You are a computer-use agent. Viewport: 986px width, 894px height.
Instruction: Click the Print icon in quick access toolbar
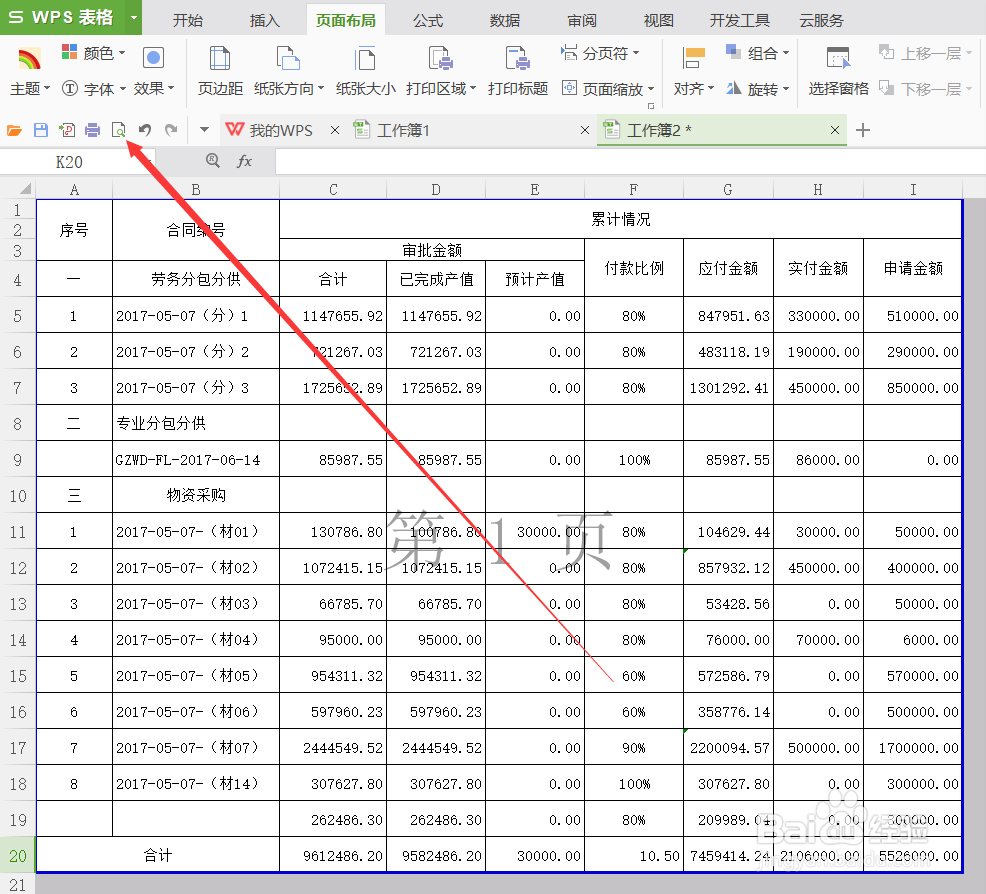click(x=94, y=130)
